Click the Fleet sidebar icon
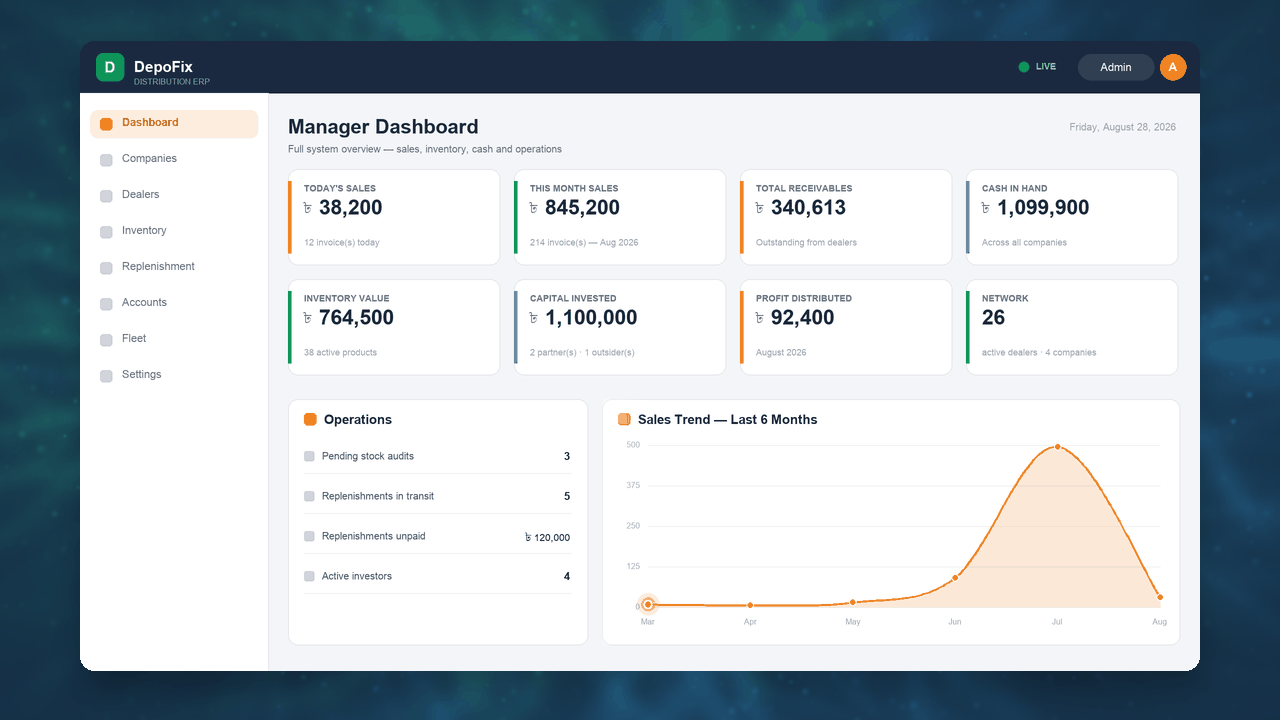This screenshot has height=720, width=1280. pos(106,340)
